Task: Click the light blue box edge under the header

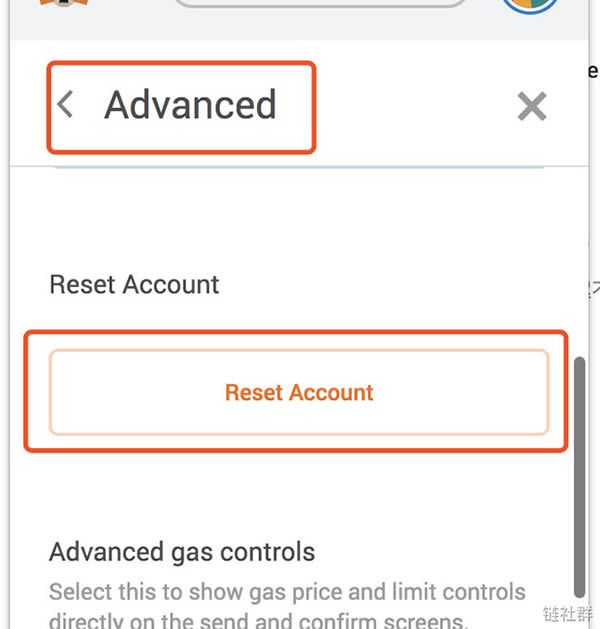Action: coord(298,166)
